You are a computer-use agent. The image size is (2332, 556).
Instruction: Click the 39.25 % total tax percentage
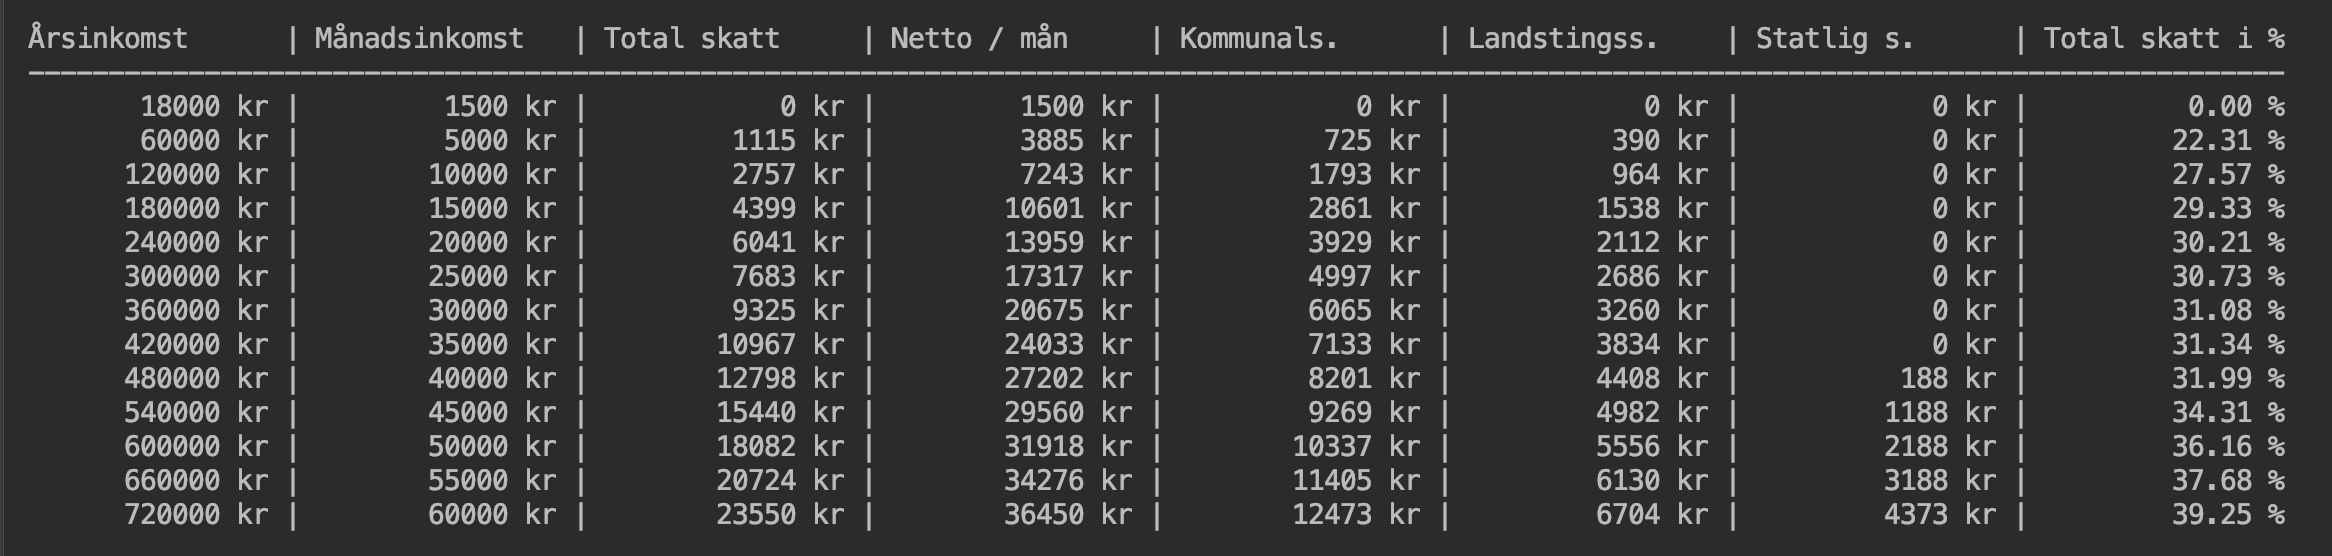(x=2228, y=515)
